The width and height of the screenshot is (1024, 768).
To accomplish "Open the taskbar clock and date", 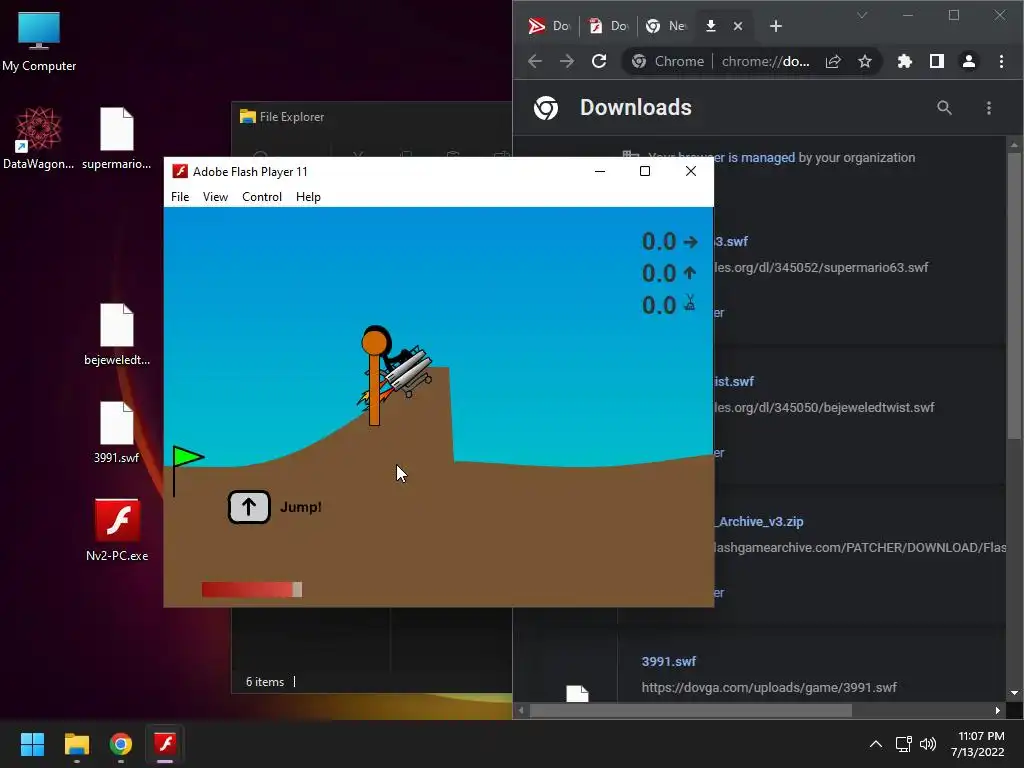I will [978, 744].
